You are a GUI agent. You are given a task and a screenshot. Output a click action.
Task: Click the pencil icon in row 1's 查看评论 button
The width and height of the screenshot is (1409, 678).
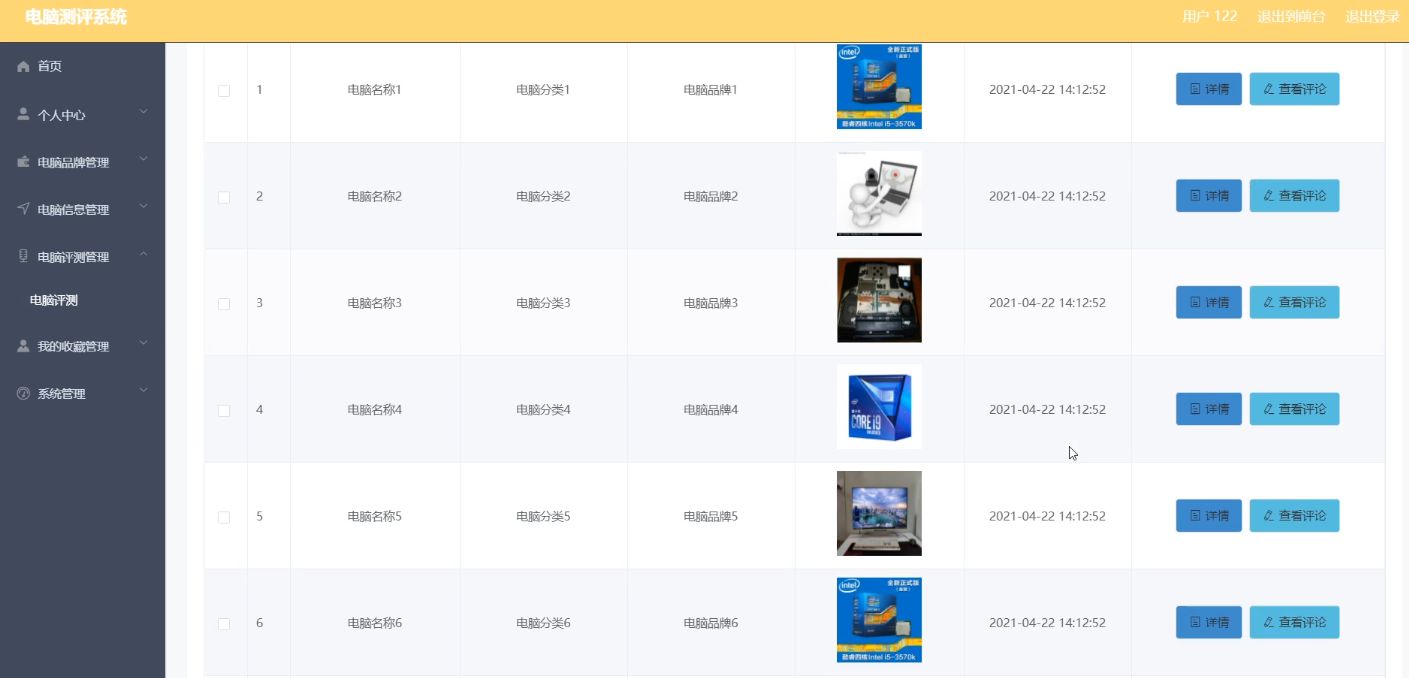click(x=1269, y=89)
